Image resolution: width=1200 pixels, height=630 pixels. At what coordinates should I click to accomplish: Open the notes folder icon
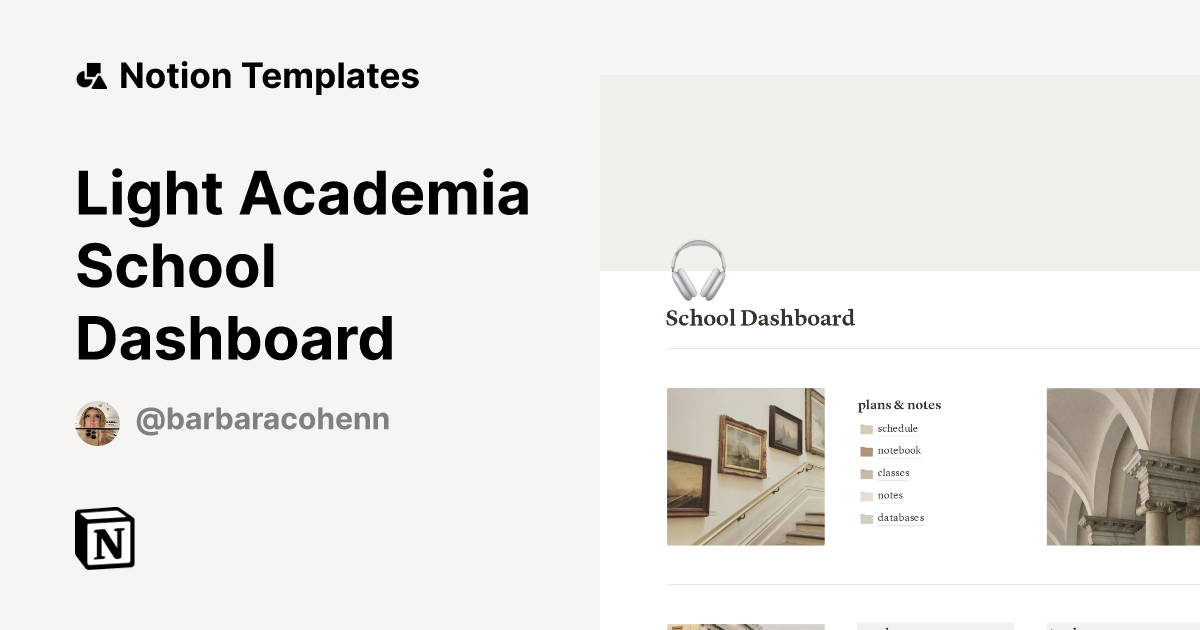[865, 495]
